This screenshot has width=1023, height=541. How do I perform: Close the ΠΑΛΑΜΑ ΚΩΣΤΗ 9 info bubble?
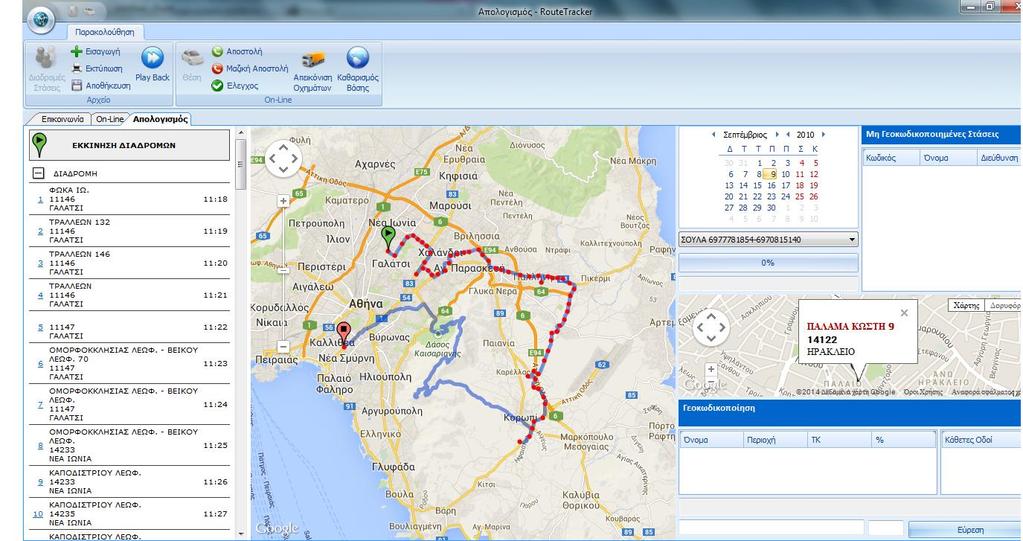pos(904,313)
